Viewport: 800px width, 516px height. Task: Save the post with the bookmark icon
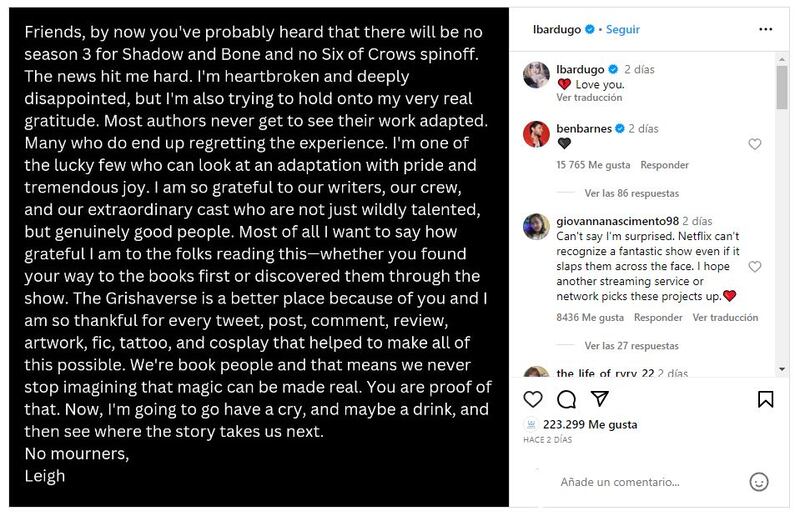[x=765, y=400]
